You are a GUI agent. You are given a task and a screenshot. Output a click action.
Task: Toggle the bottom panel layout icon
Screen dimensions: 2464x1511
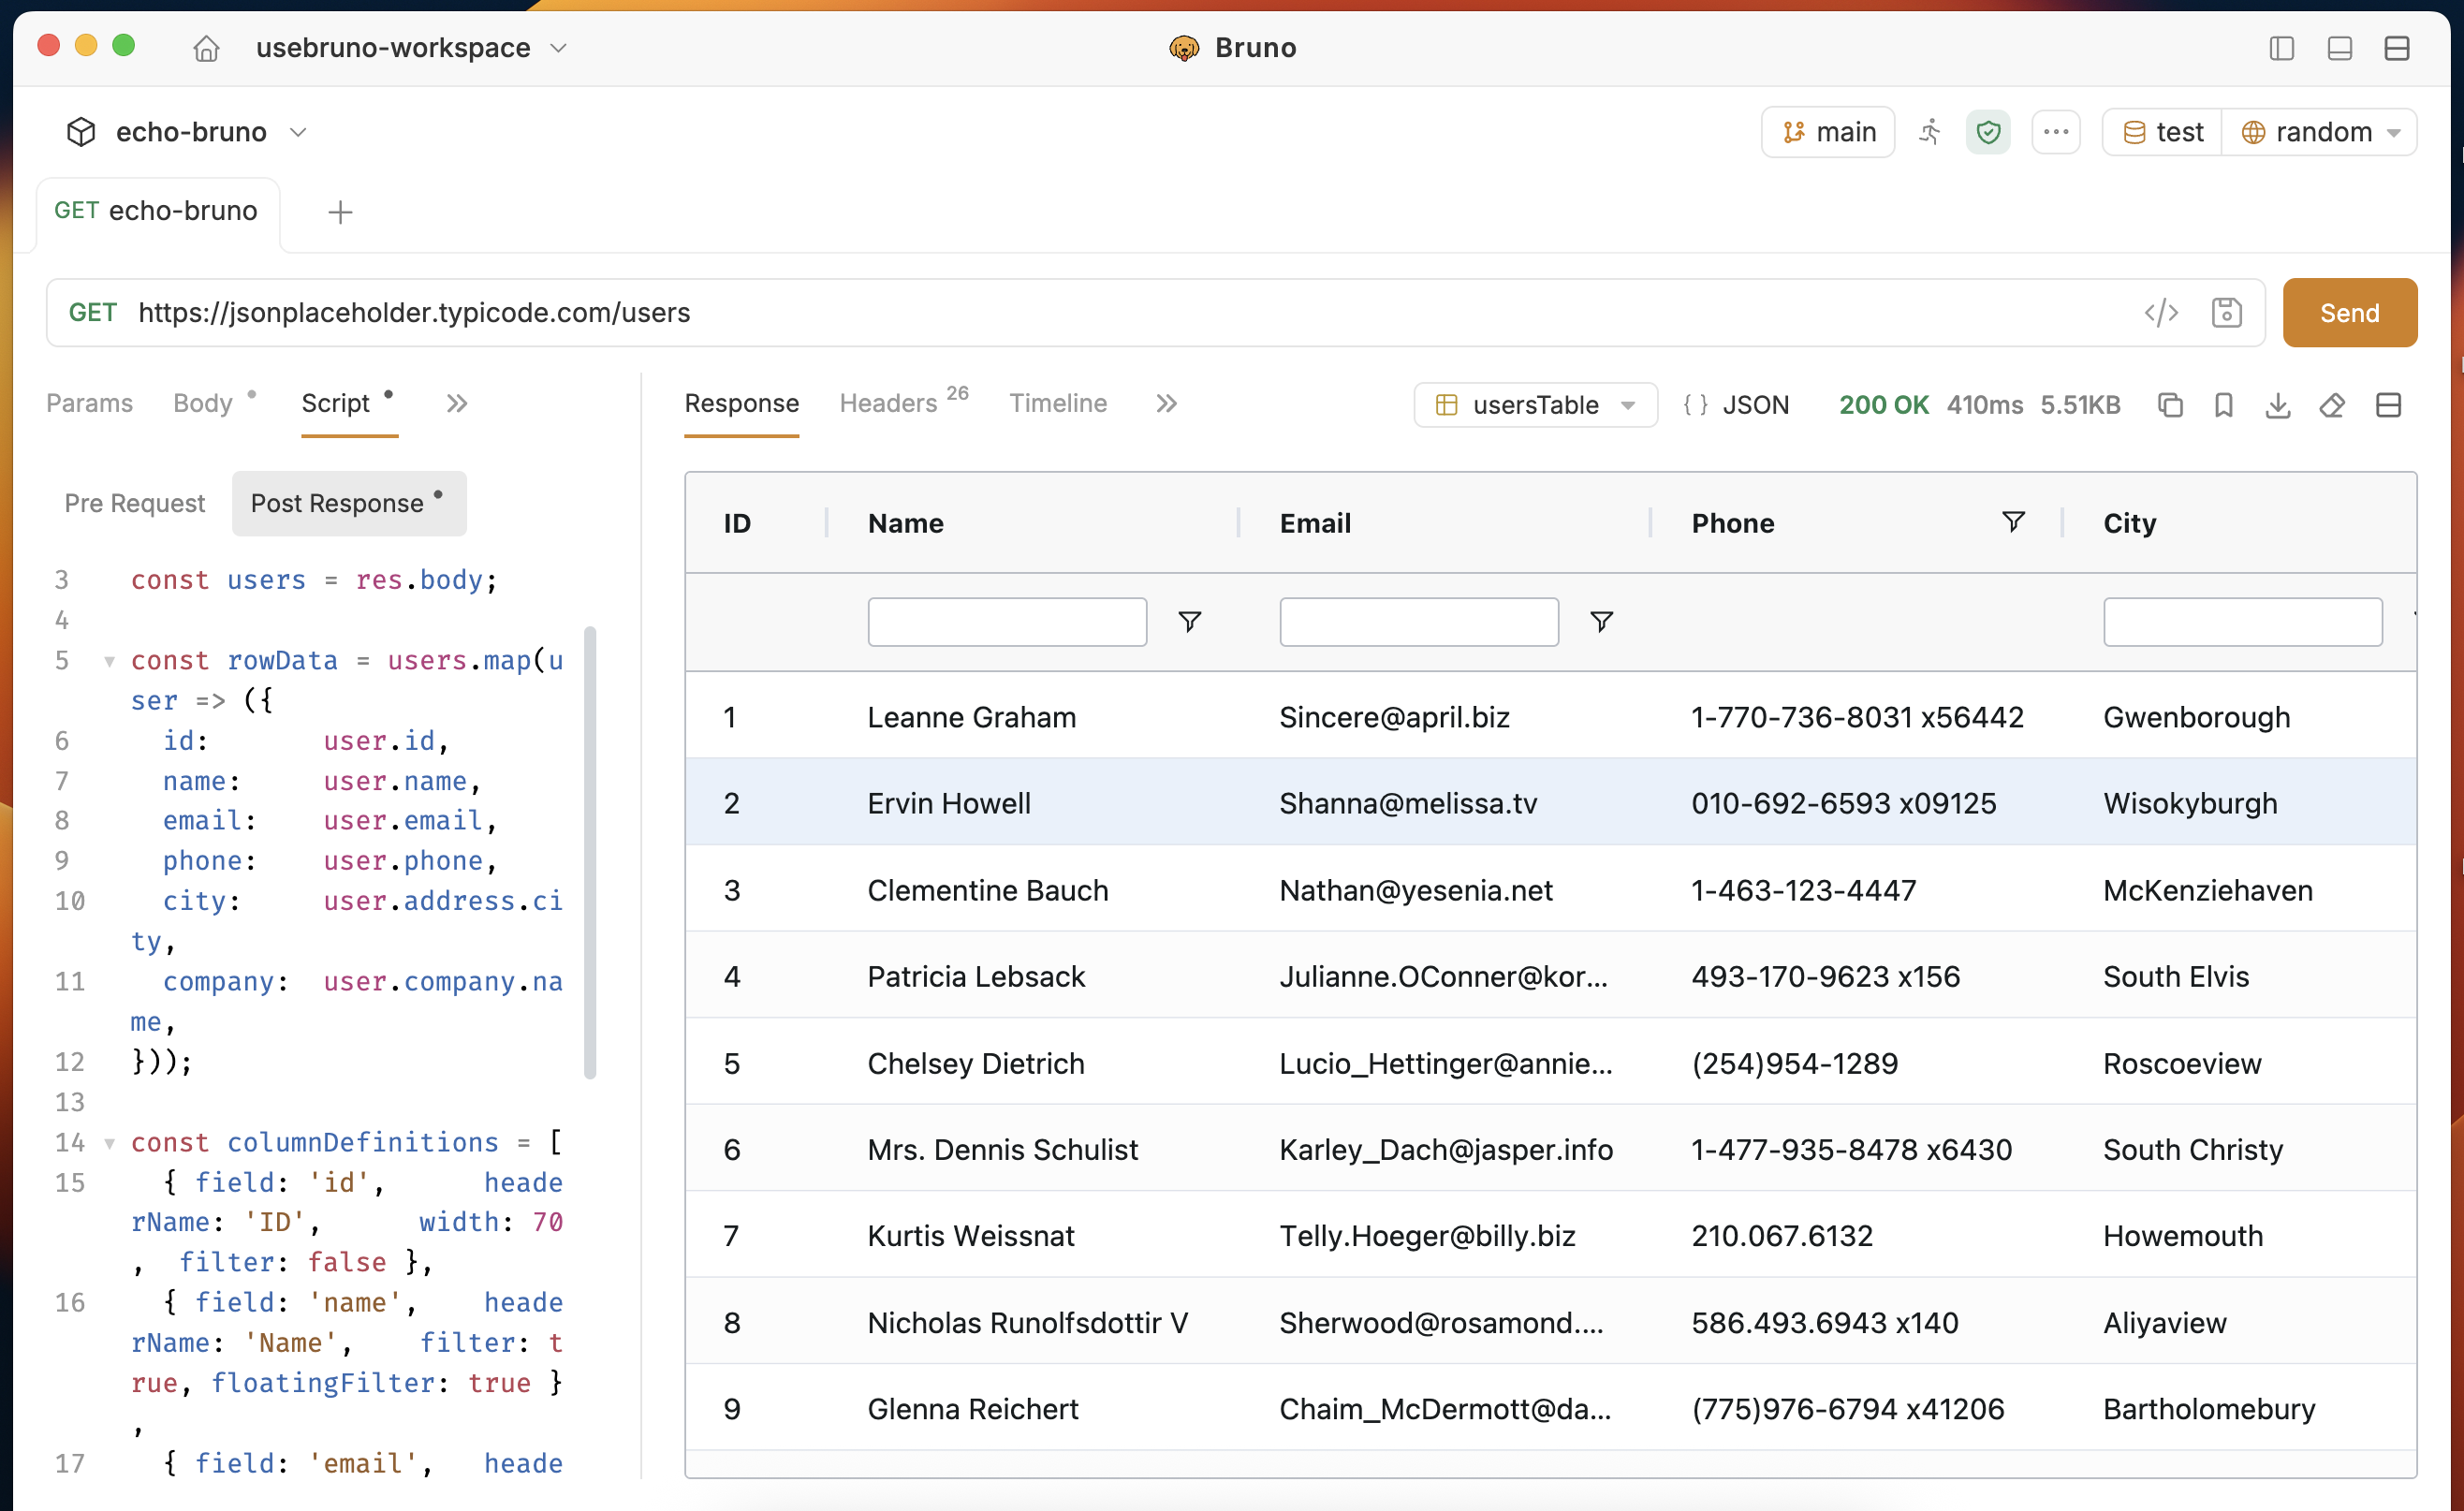tap(2339, 48)
